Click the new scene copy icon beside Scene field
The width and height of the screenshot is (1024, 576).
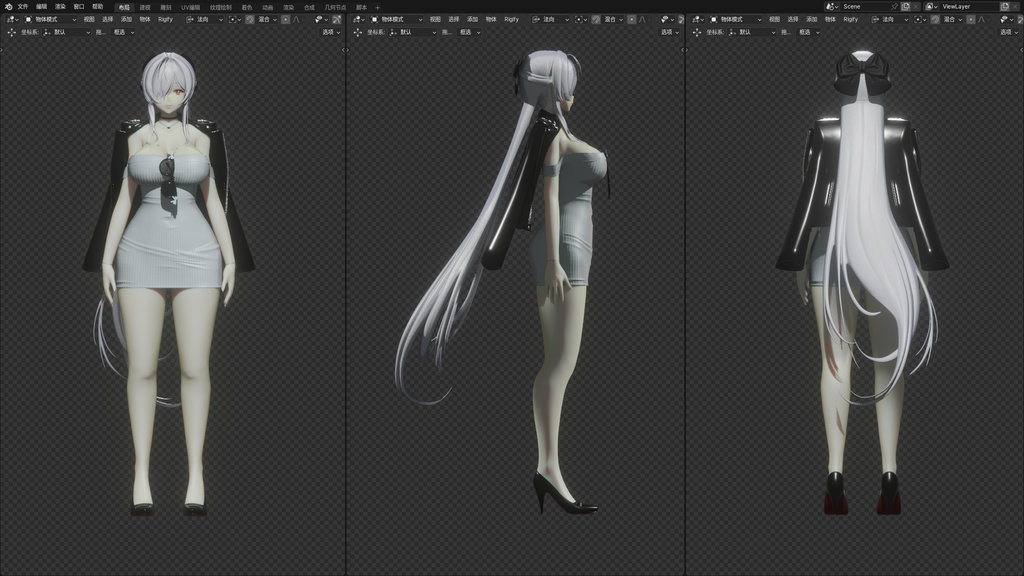point(905,6)
